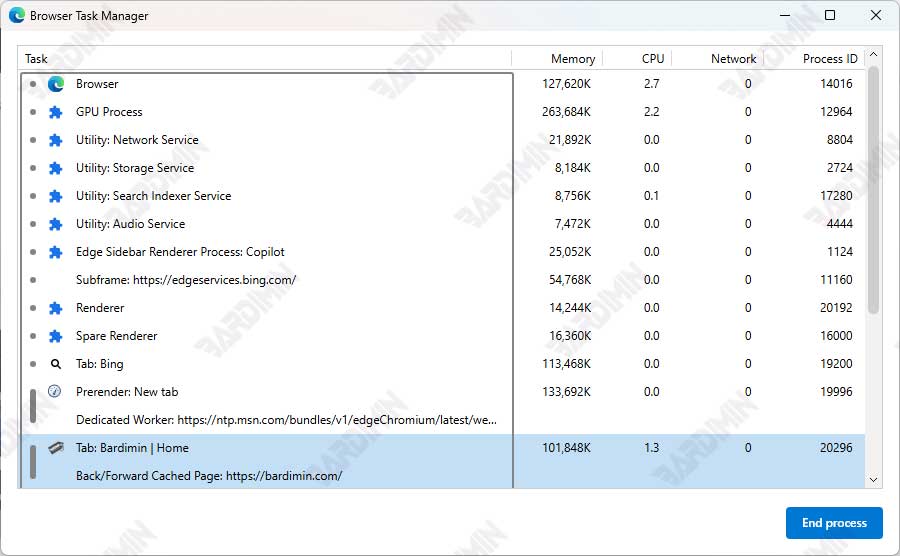
Task: Select the Tab: Bing row
Action: coord(442,364)
